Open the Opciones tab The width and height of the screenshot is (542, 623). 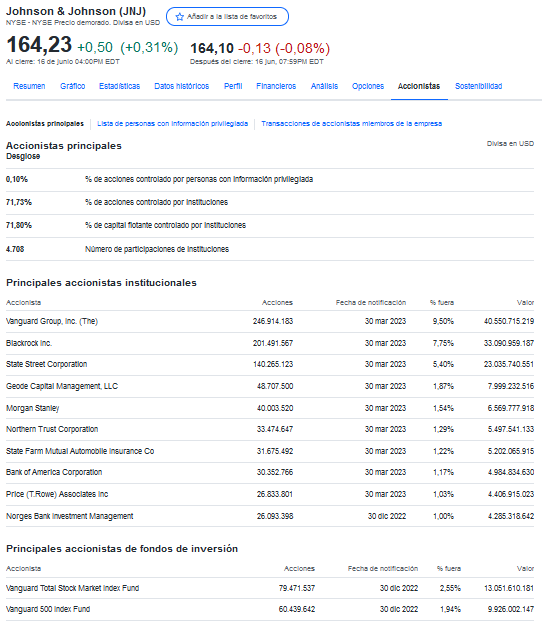(x=368, y=86)
